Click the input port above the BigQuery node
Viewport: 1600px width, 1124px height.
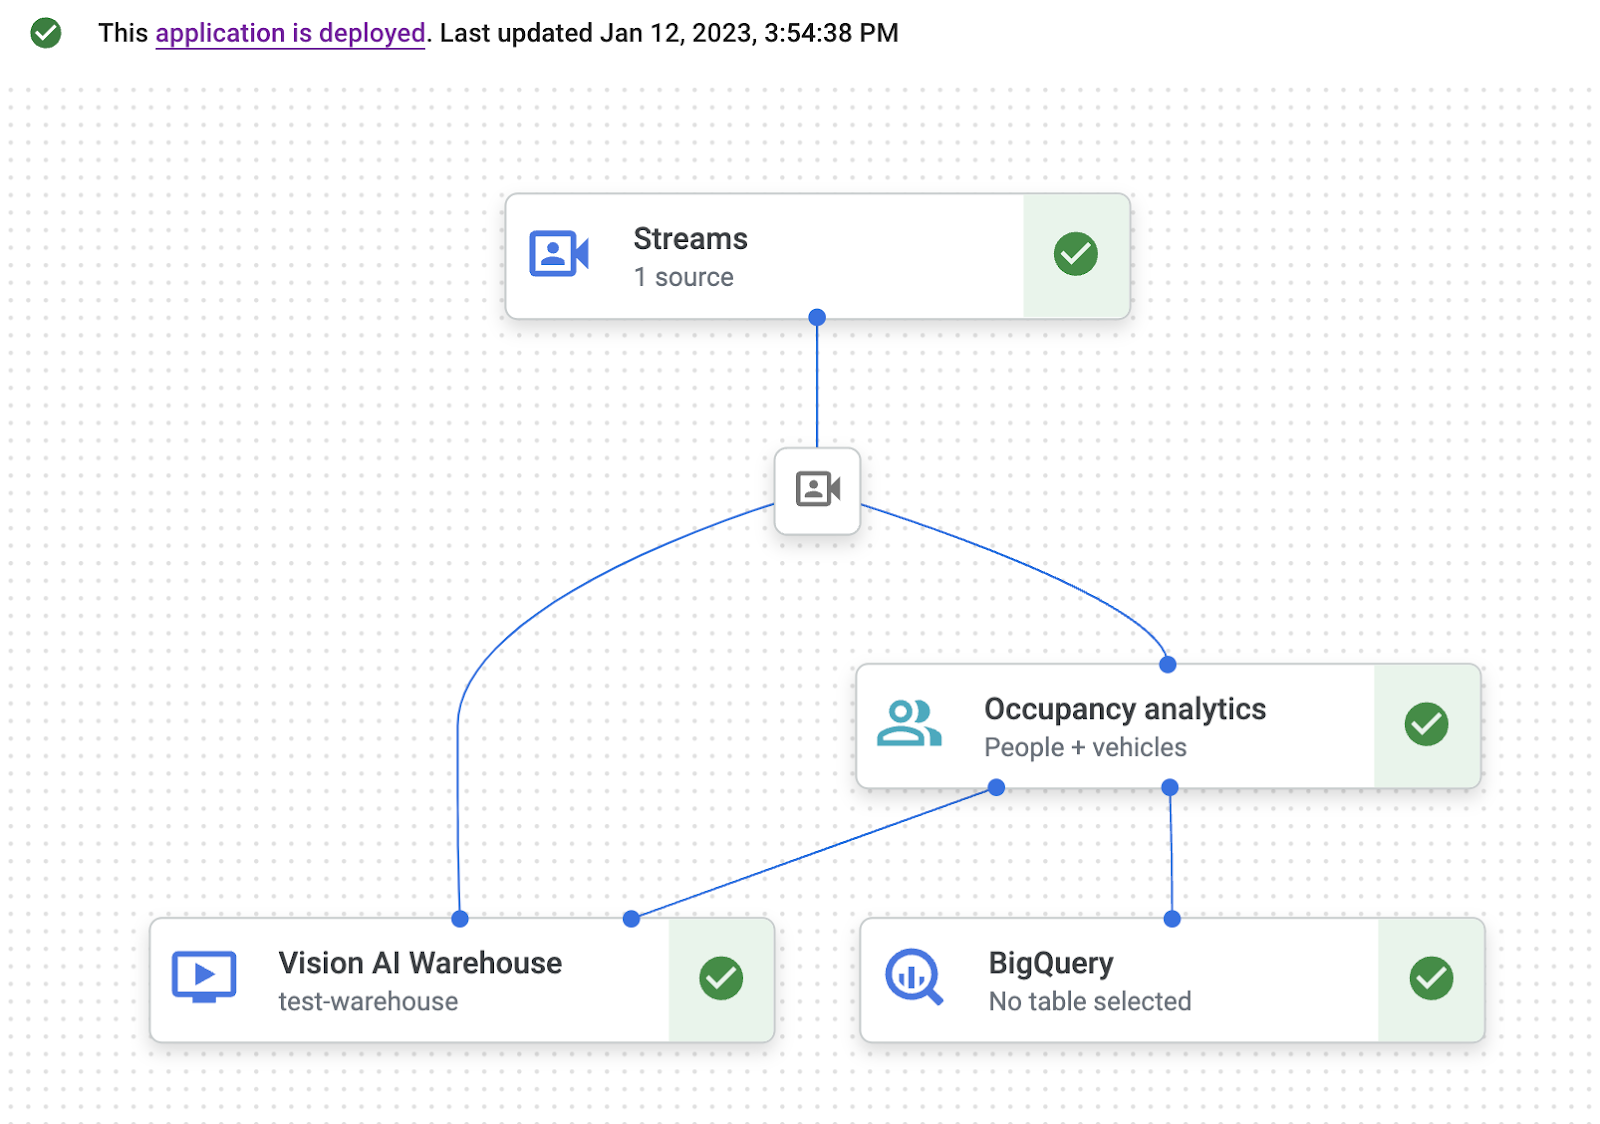click(x=1171, y=917)
